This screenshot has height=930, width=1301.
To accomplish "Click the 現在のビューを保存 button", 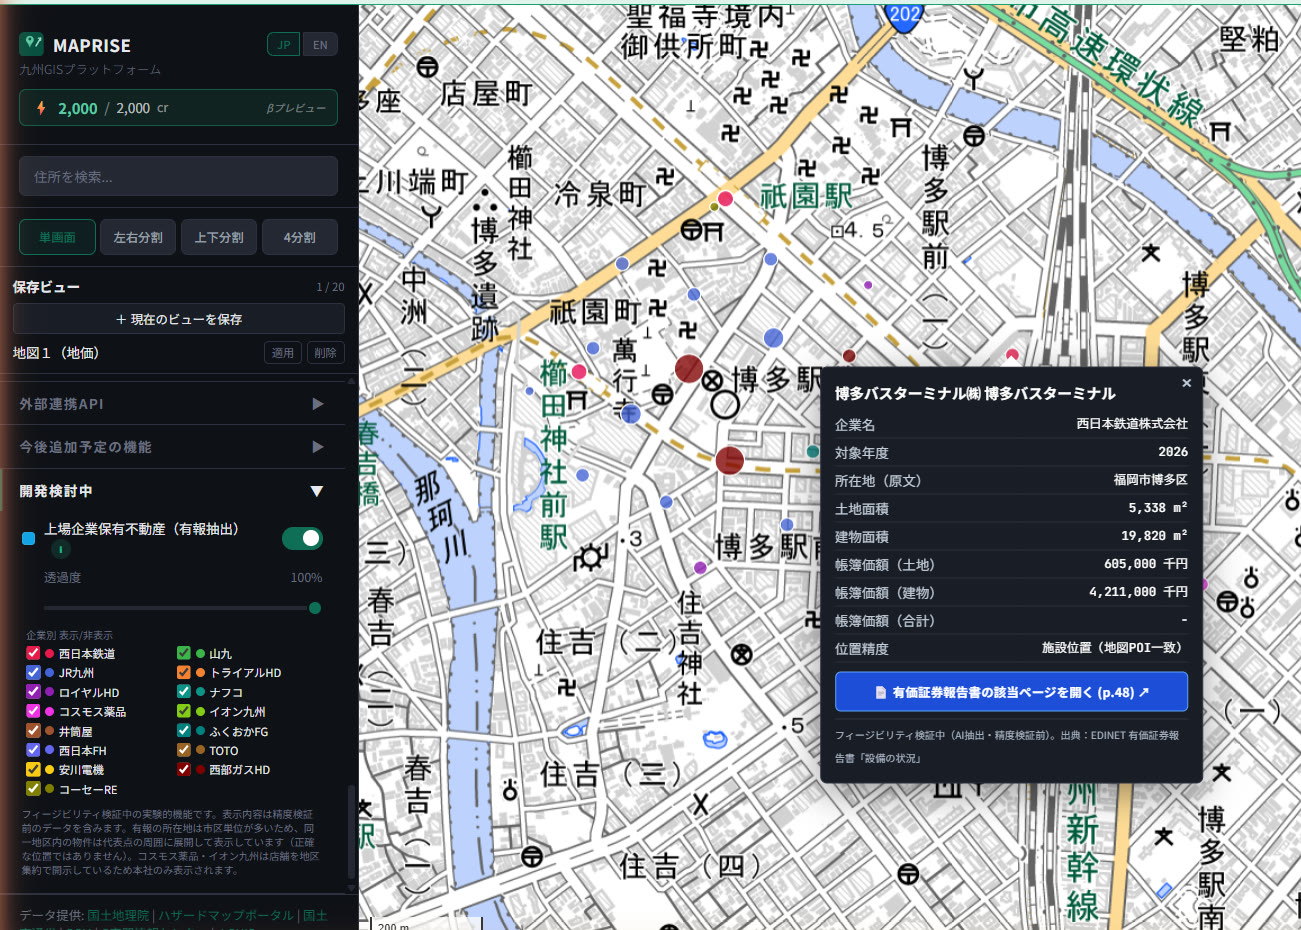I will pyautogui.click(x=179, y=319).
